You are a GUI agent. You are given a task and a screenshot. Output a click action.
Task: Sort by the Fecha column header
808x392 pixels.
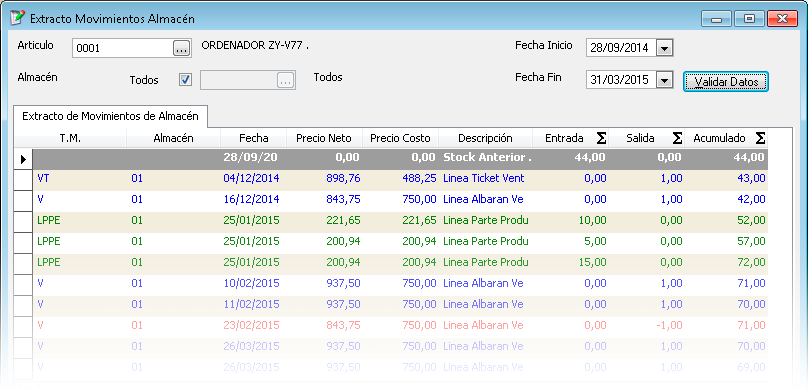click(254, 138)
